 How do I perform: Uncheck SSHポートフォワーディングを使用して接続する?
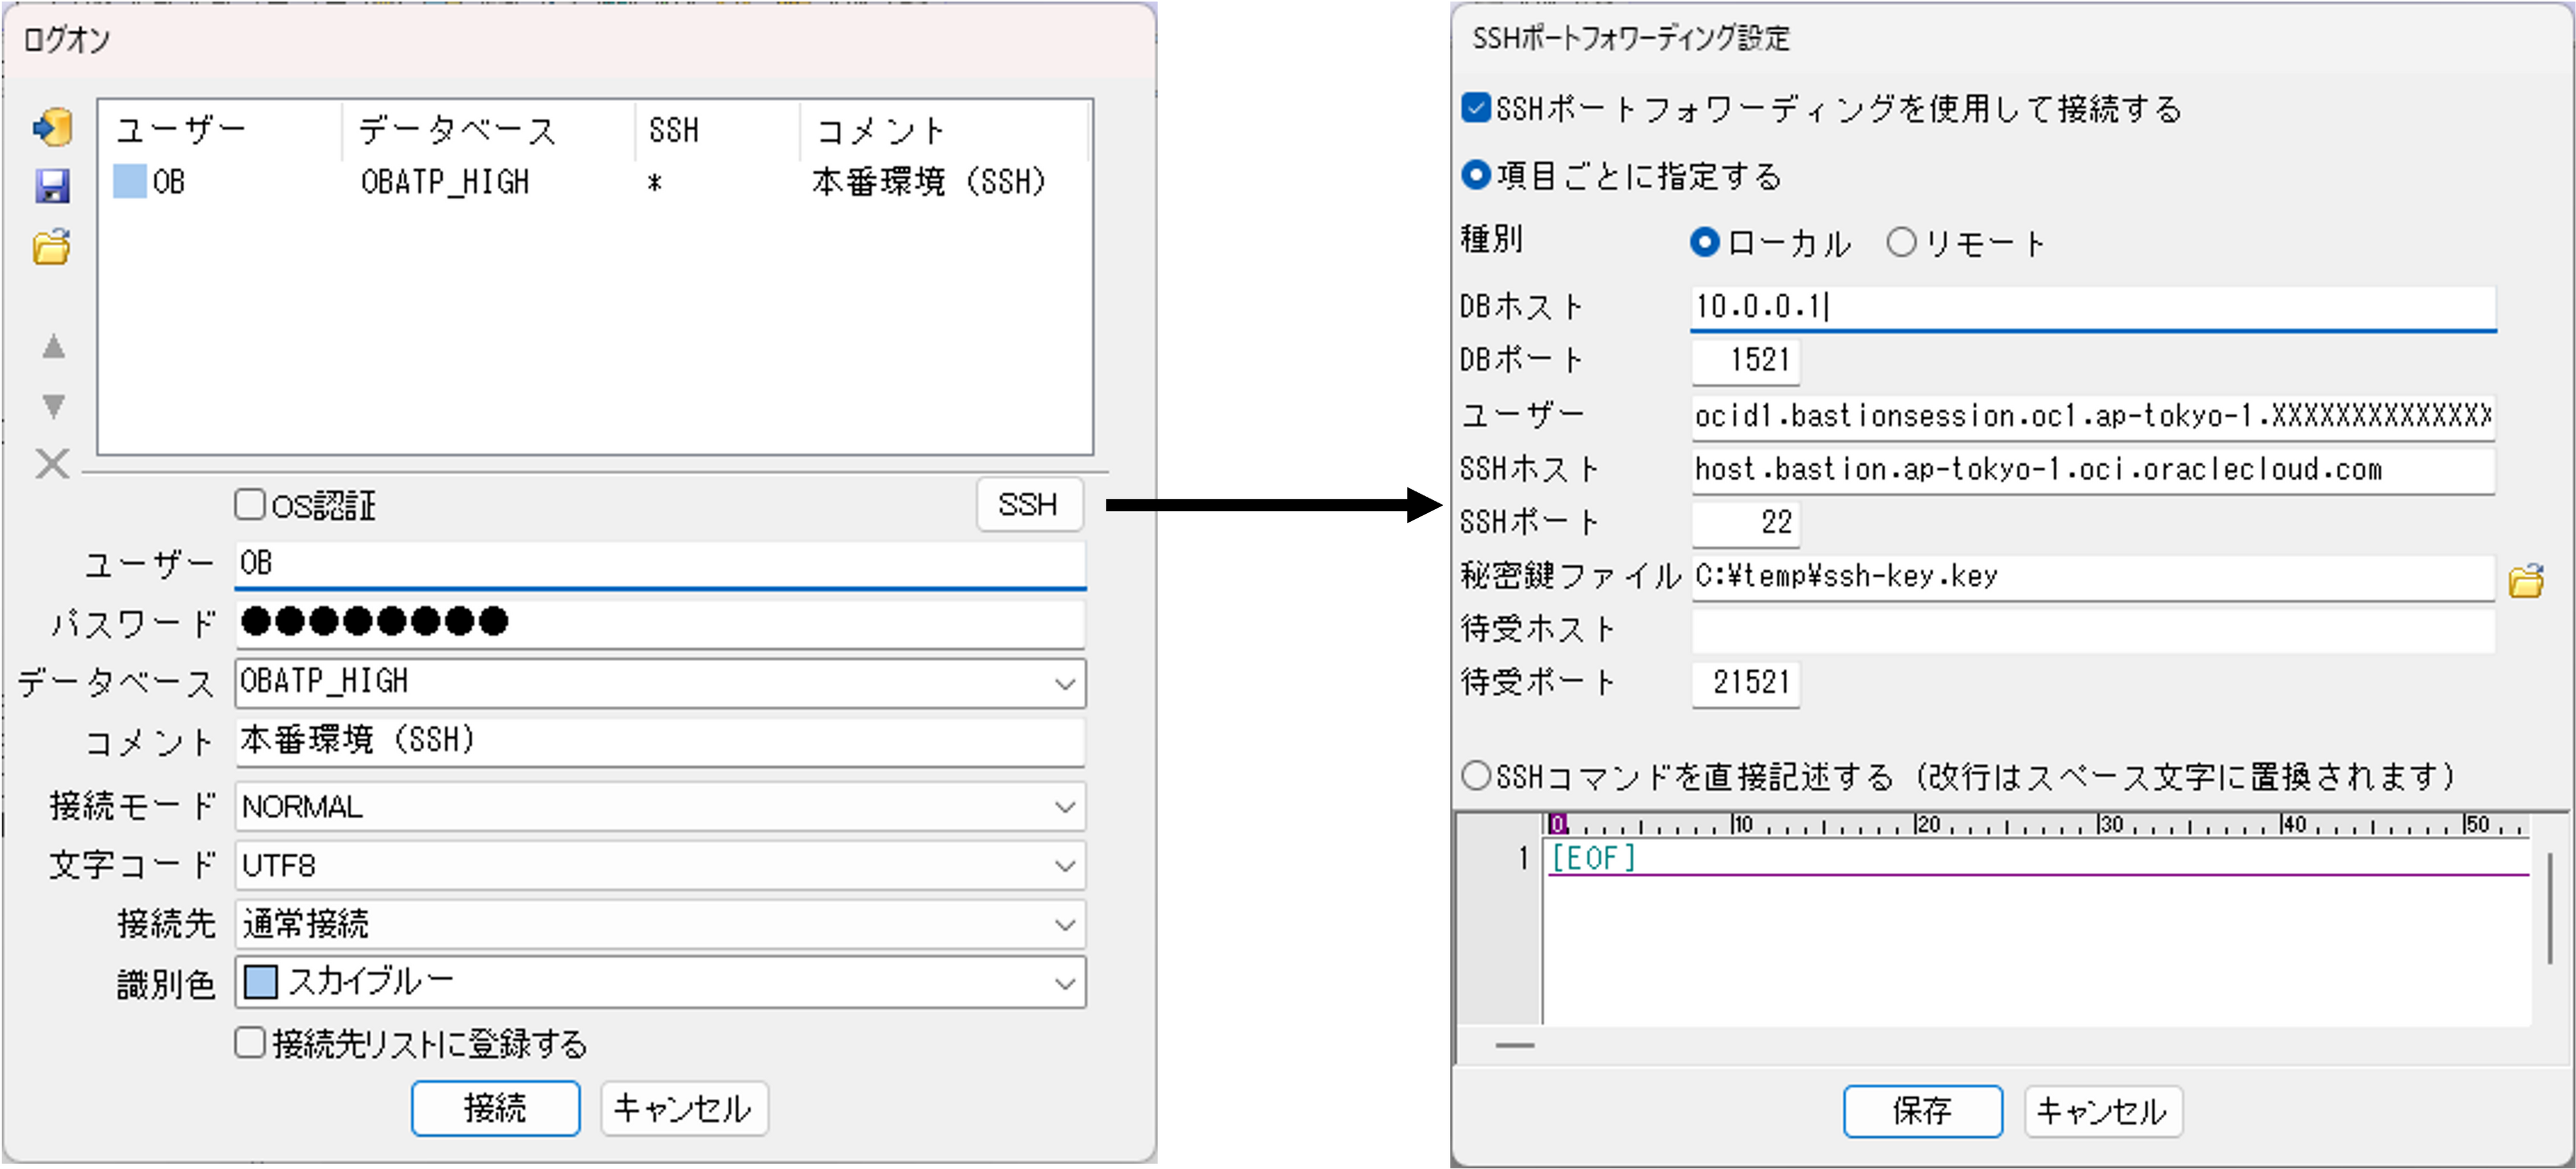1476,108
